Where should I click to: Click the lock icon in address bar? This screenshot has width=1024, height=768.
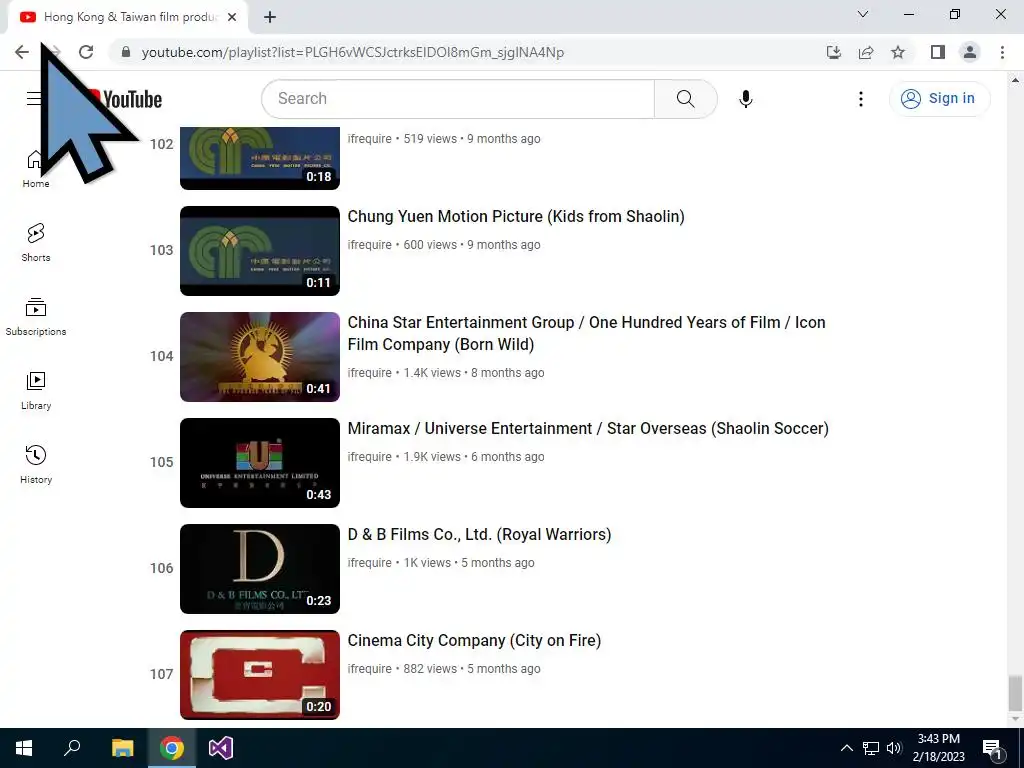(x=125, y=52)
